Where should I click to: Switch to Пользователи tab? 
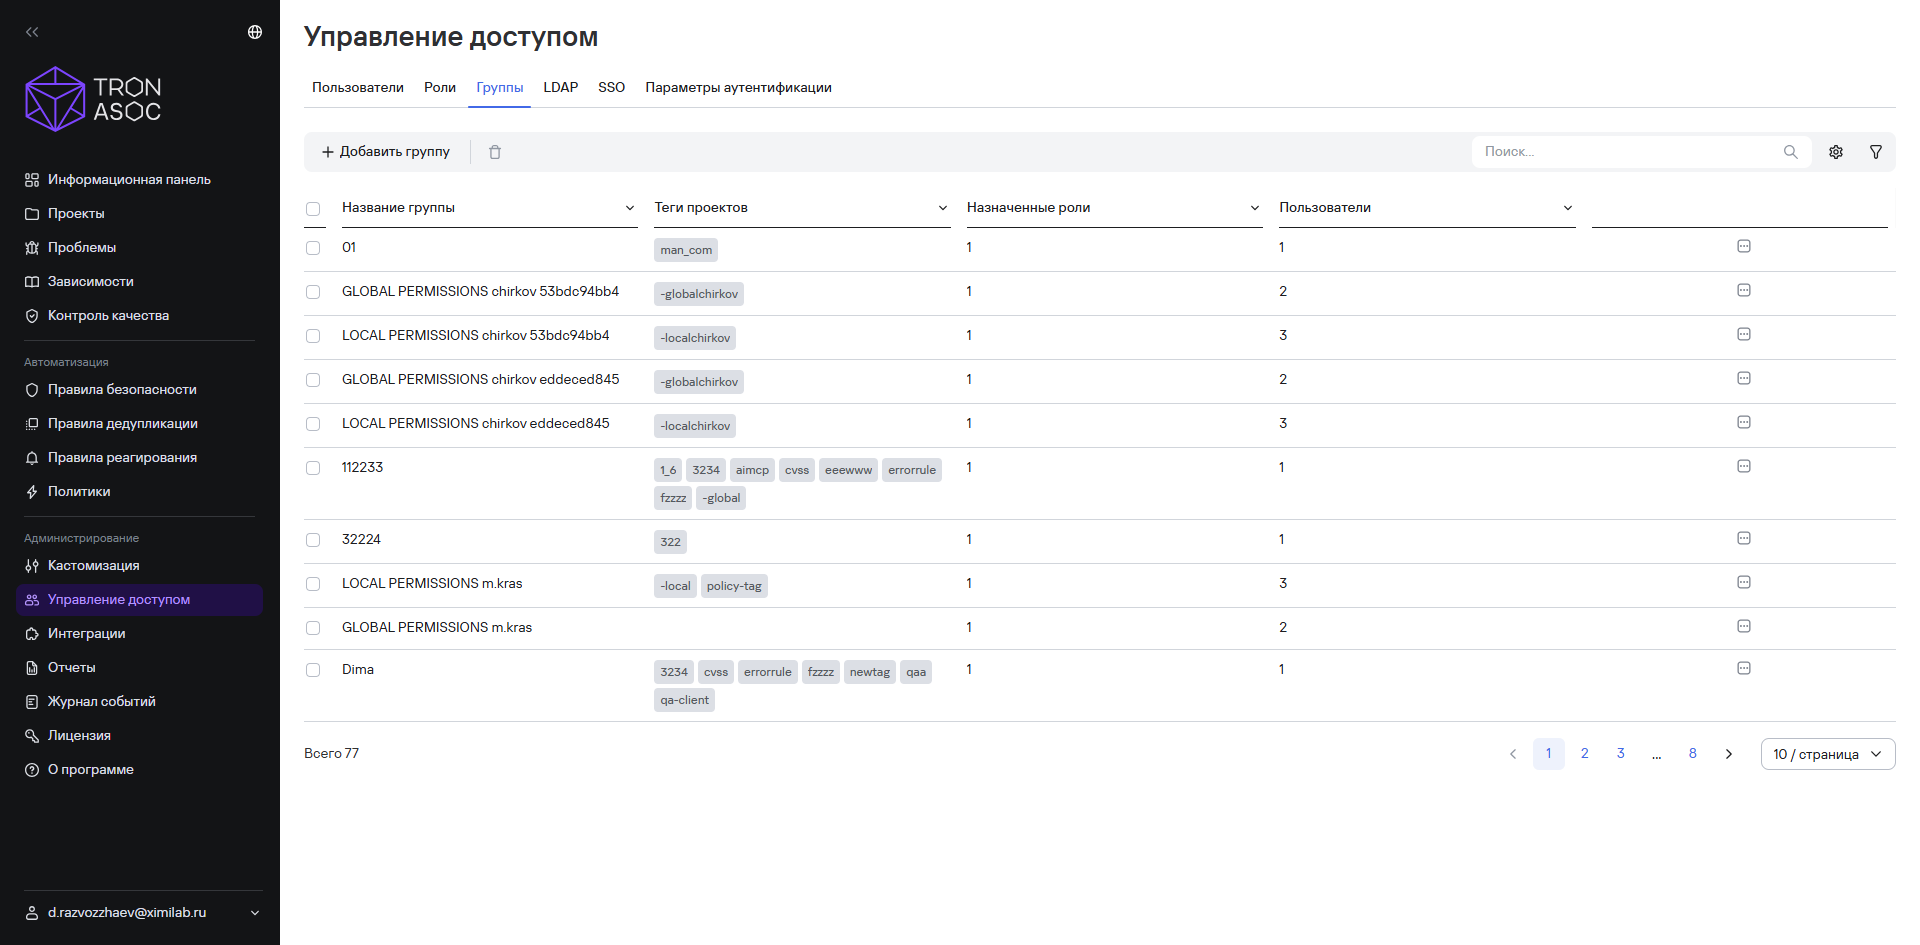[x=358, y=88]
